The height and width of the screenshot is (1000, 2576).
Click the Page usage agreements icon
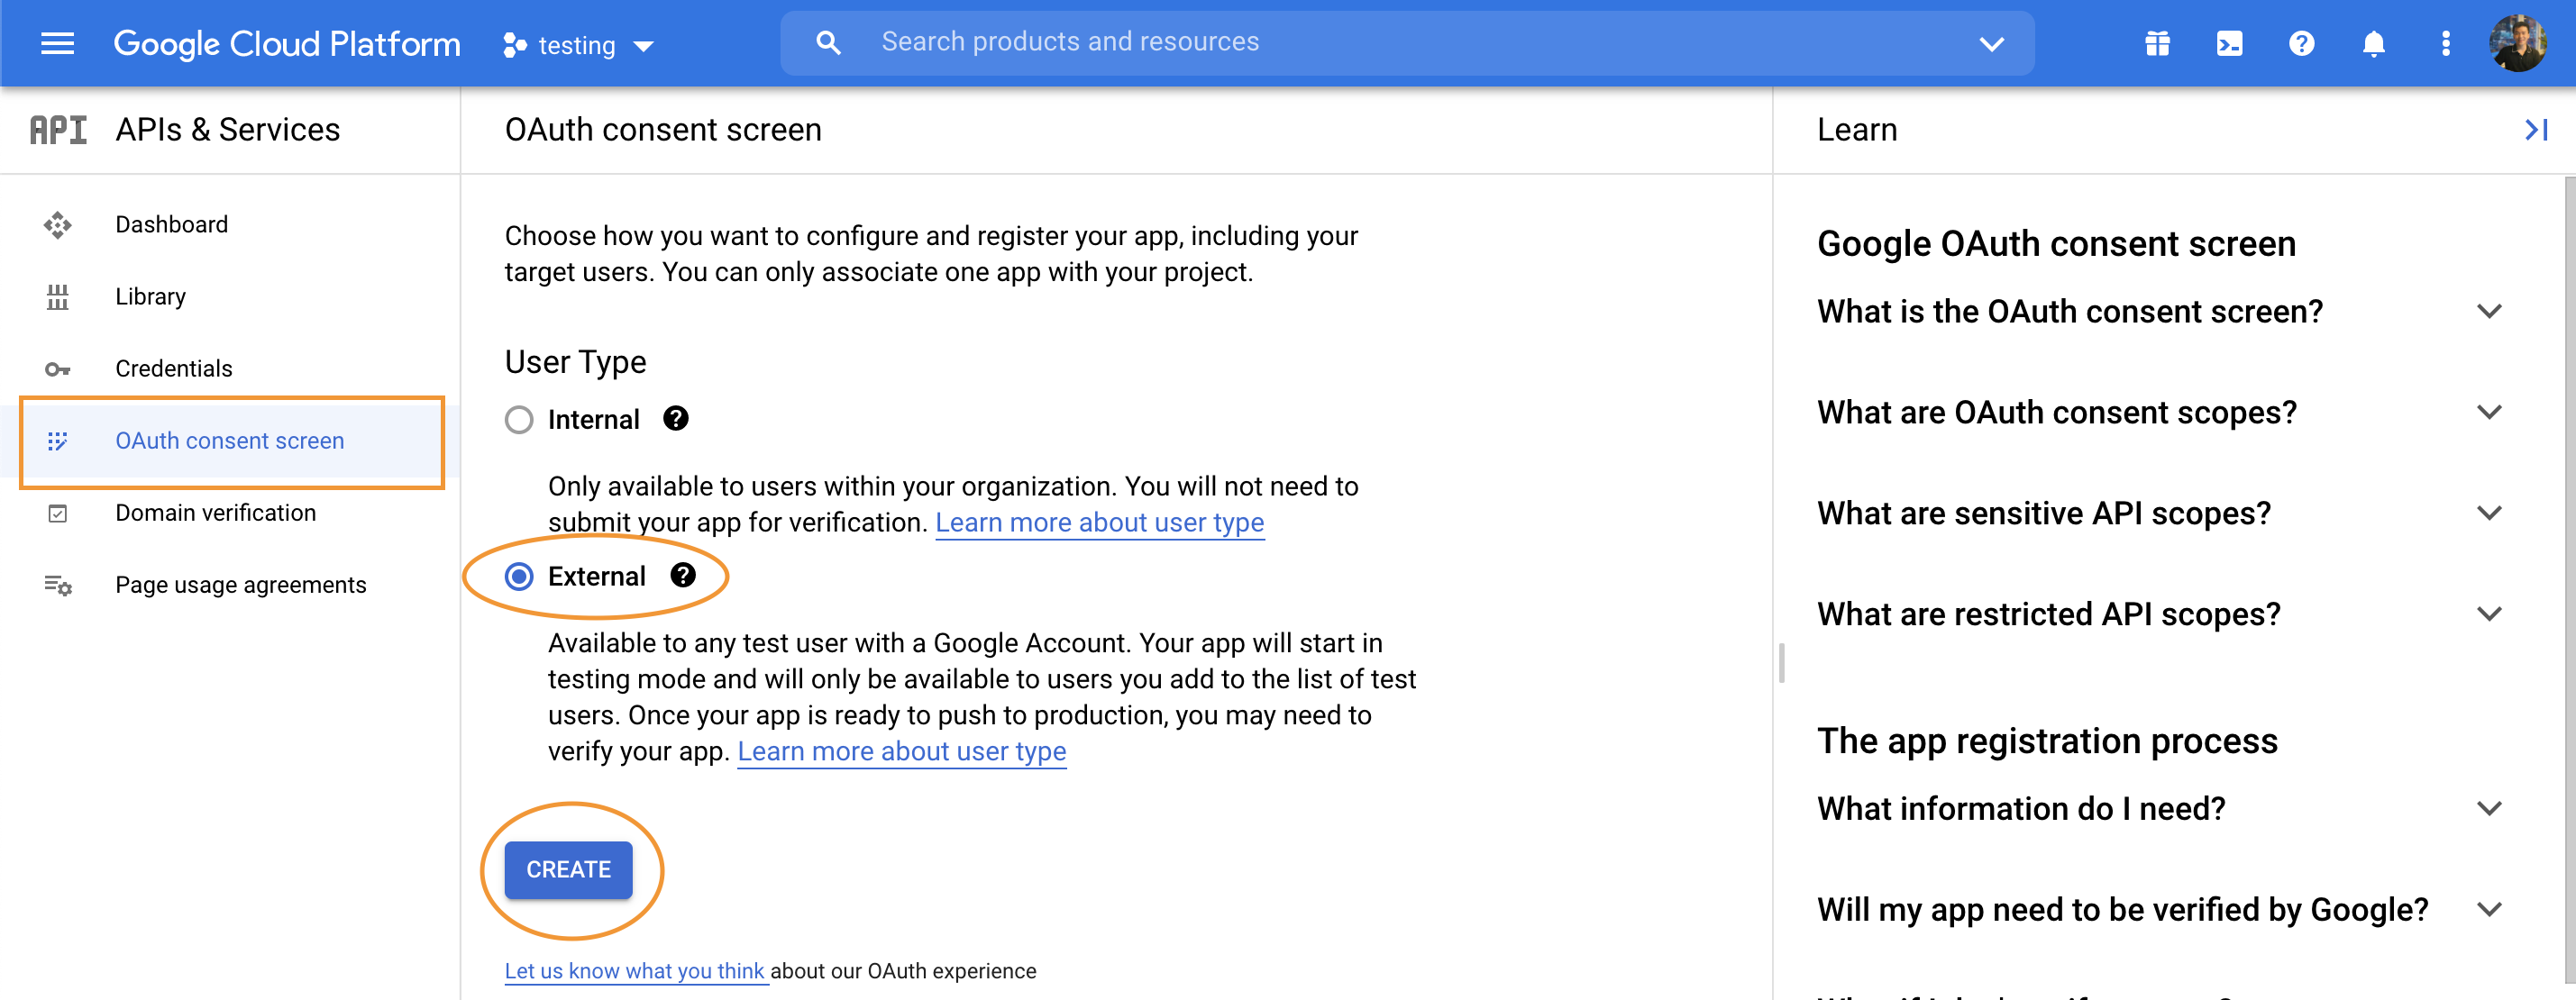pos(57,585)
